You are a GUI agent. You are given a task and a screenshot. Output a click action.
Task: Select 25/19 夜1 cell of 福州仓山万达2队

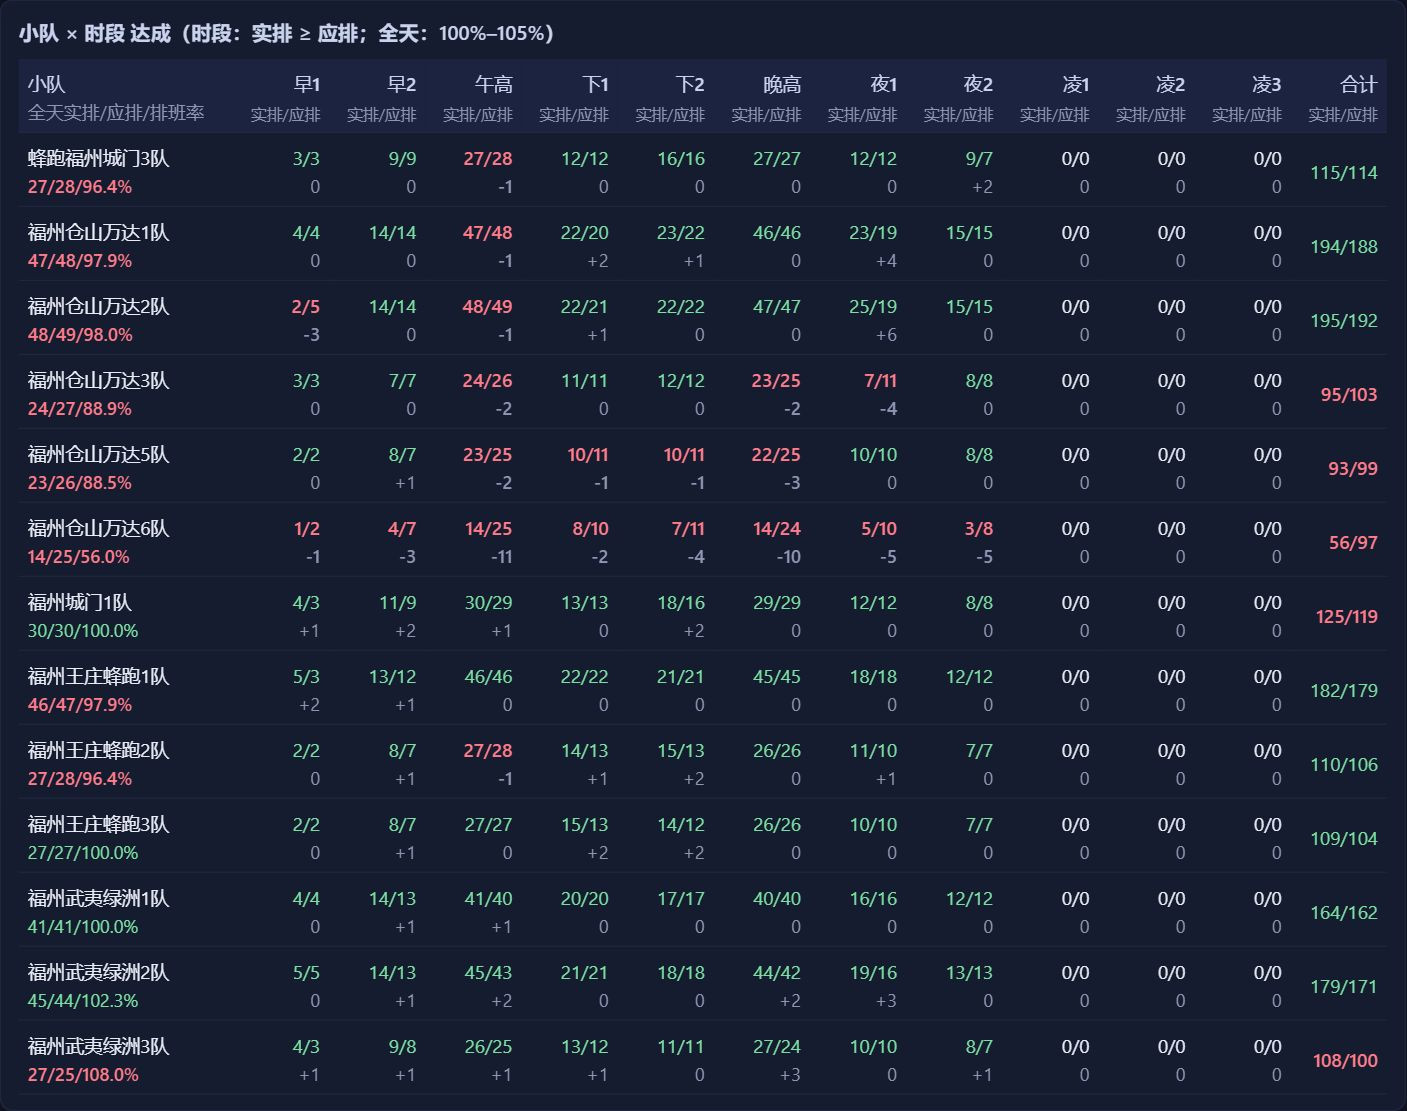click(873, 307)
